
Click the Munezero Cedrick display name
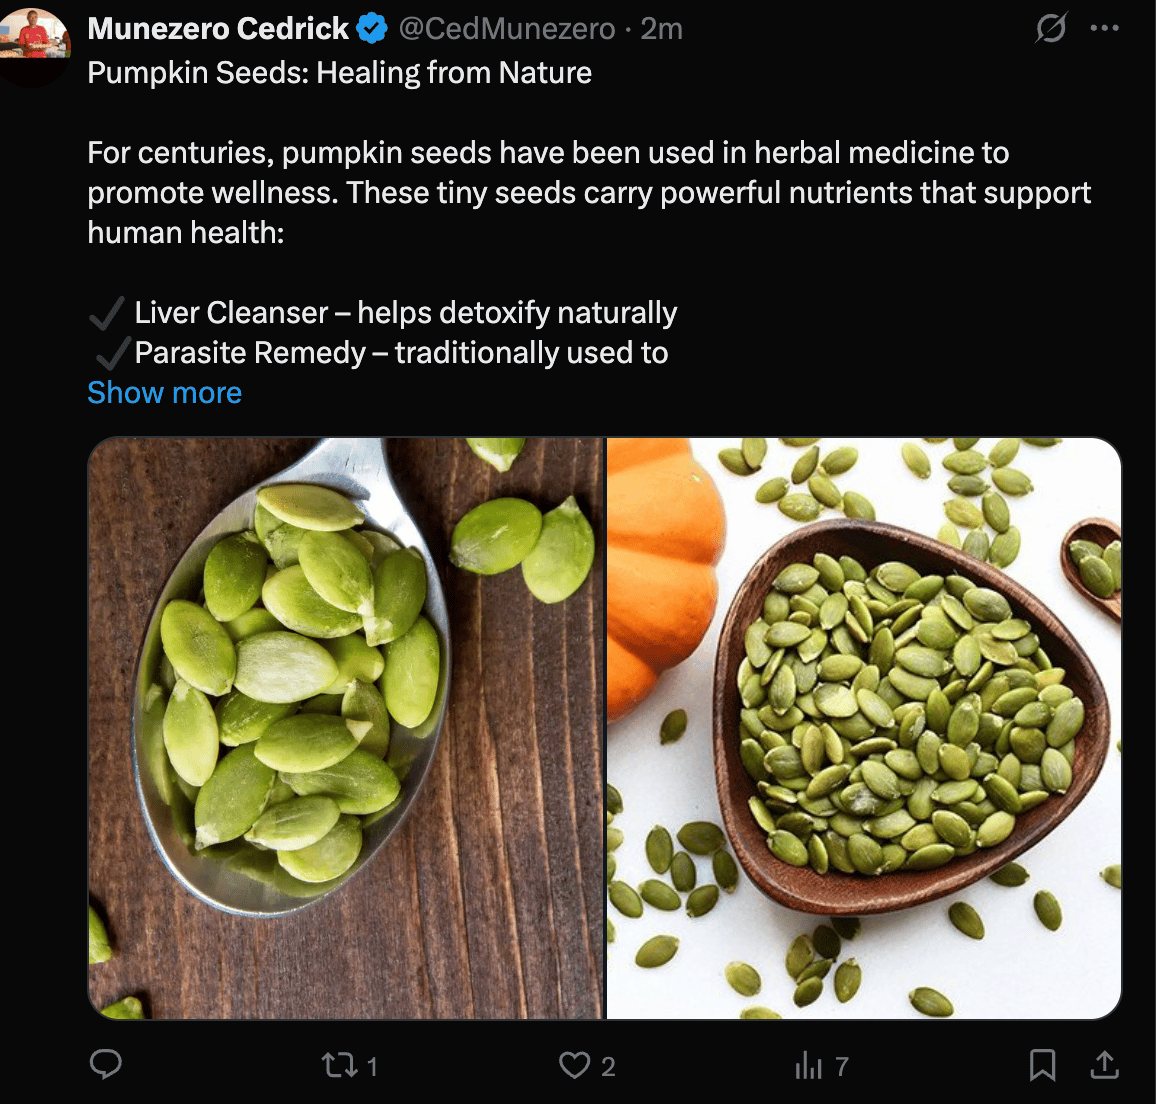pyautogui.click(x=218, y=29)
